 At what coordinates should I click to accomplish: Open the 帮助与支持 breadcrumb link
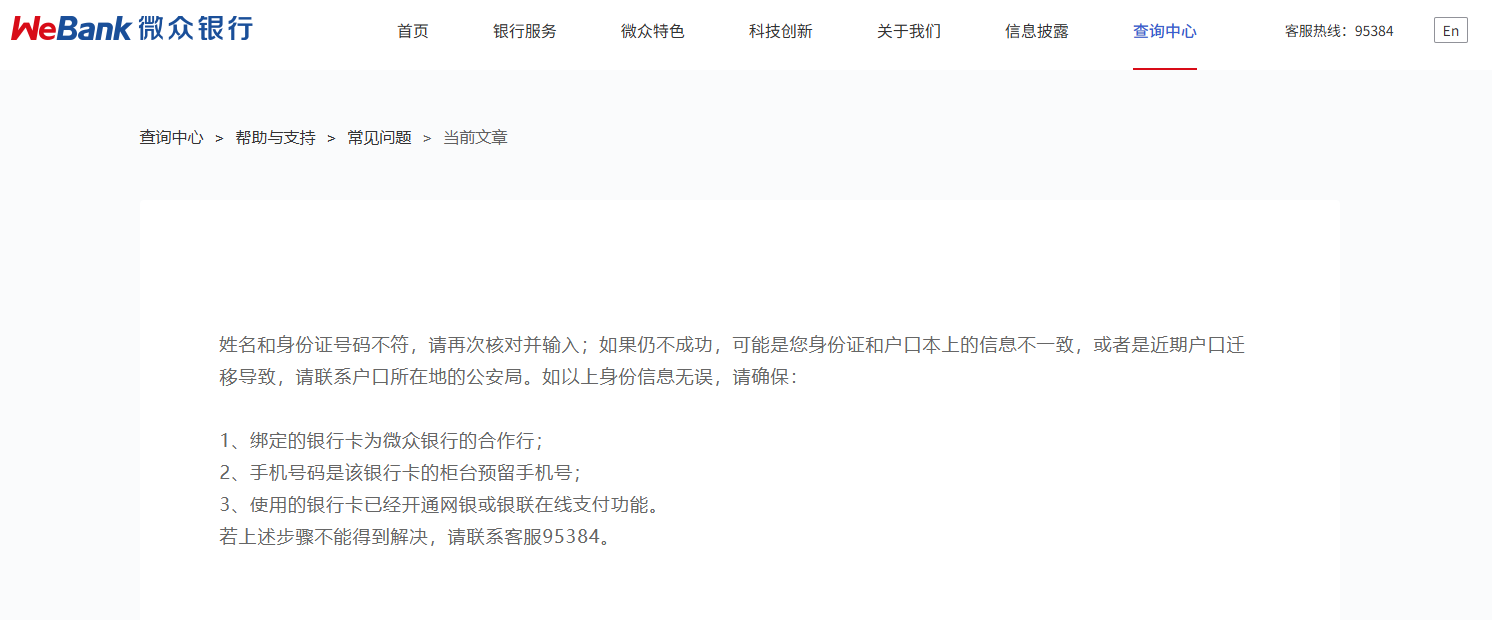pyautogui.click(x=275, y=138)
